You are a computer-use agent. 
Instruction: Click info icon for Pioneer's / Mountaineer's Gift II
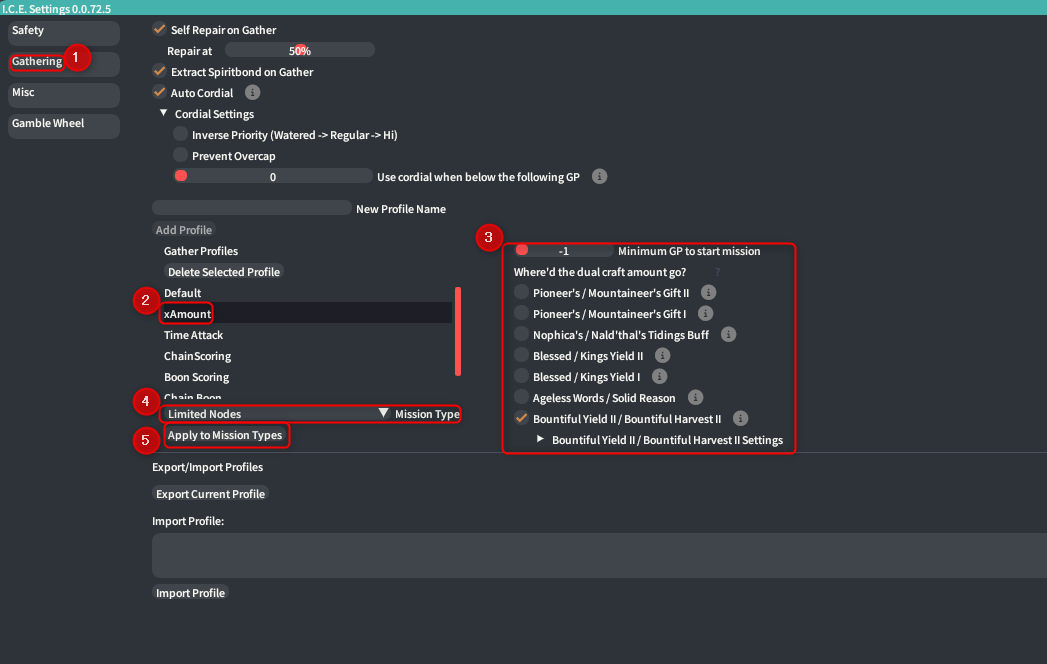tap(708, 293)
